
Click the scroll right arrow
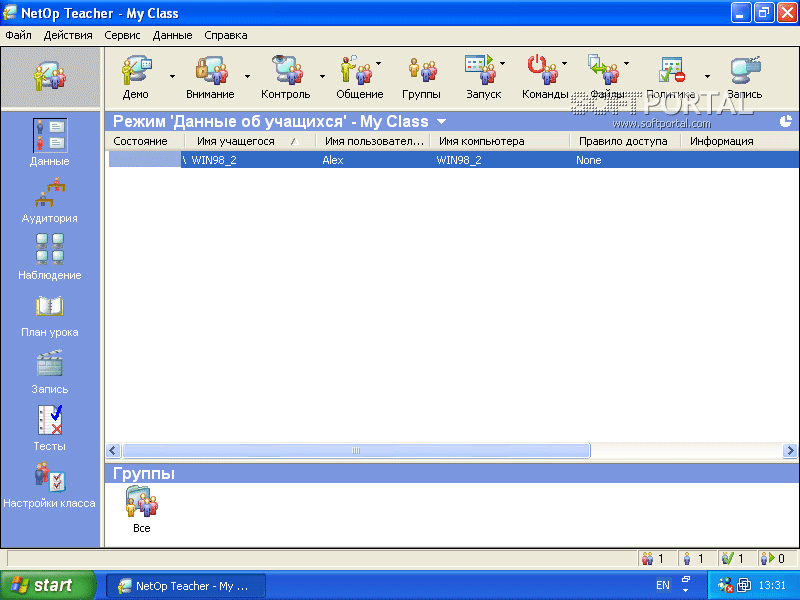(790, 451)
